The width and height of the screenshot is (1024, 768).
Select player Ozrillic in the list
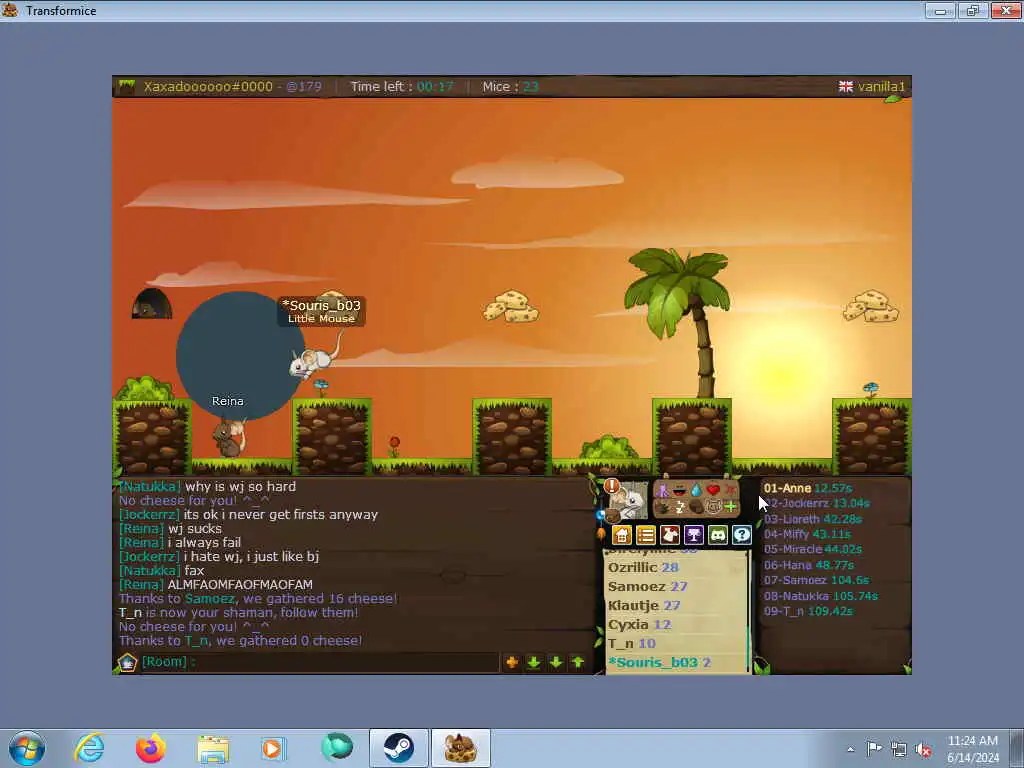tap(643, 568)
